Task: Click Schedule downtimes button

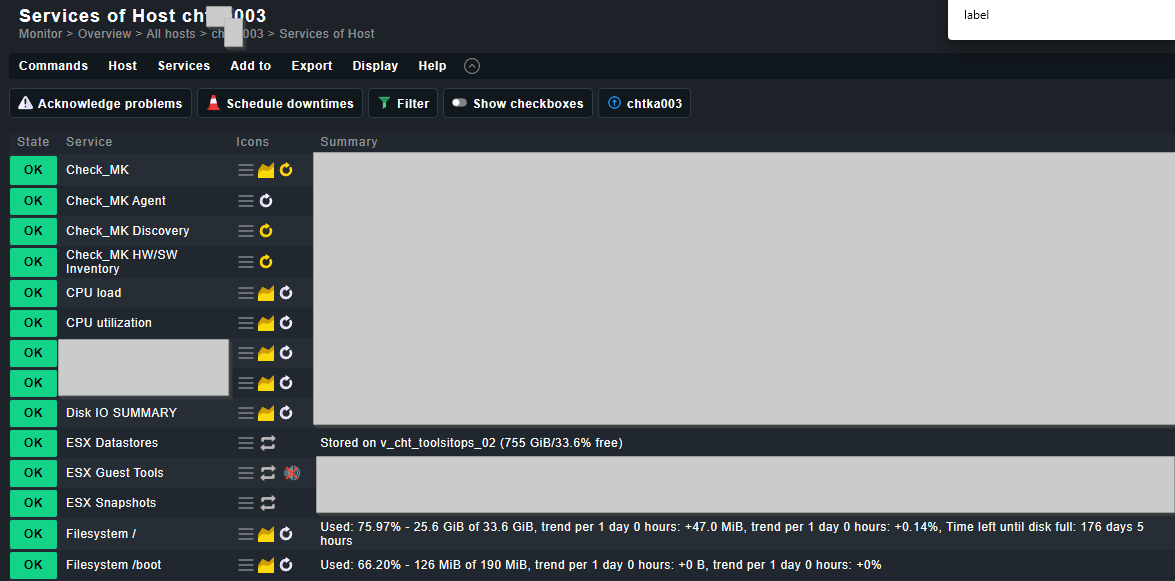Action: coord(280,103)
